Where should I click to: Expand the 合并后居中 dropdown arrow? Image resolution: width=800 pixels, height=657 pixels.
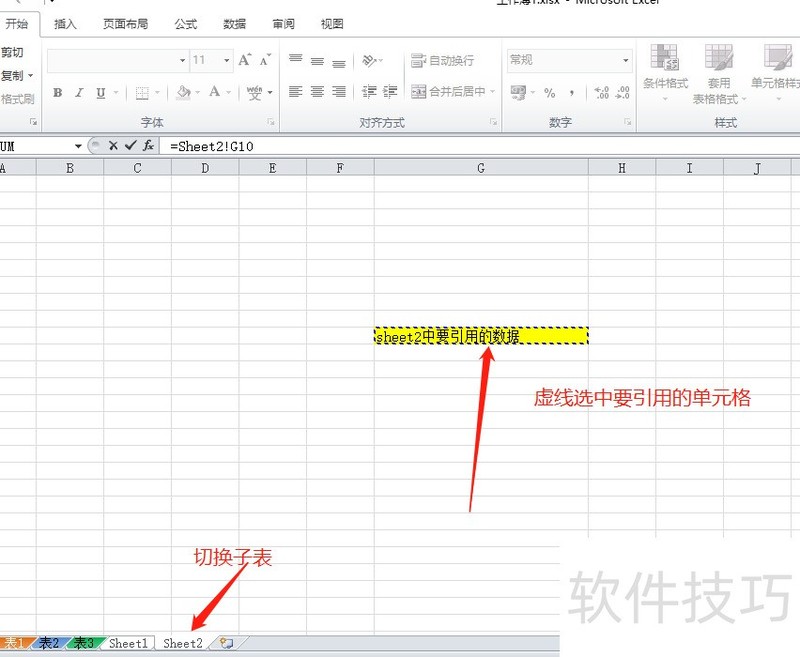coord(491,91)
